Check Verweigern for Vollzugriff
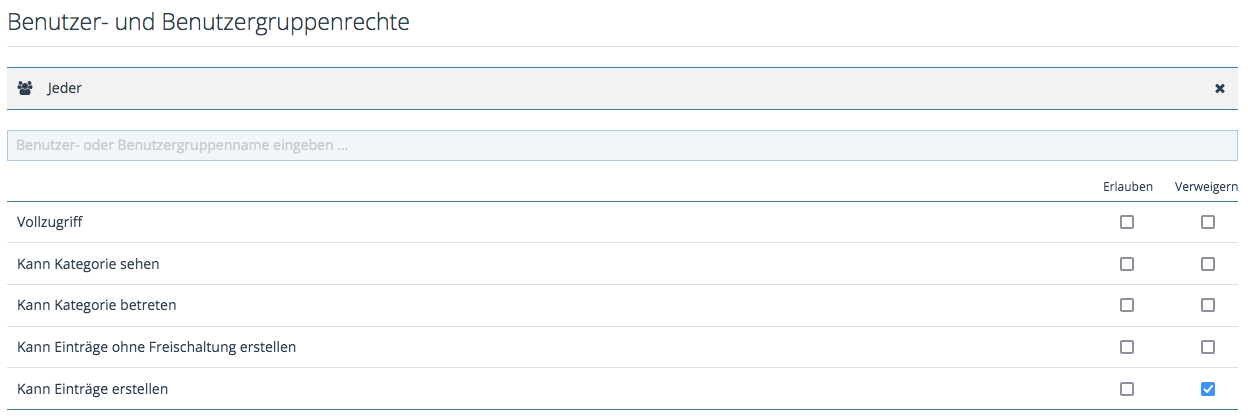 pos(1208,222)
